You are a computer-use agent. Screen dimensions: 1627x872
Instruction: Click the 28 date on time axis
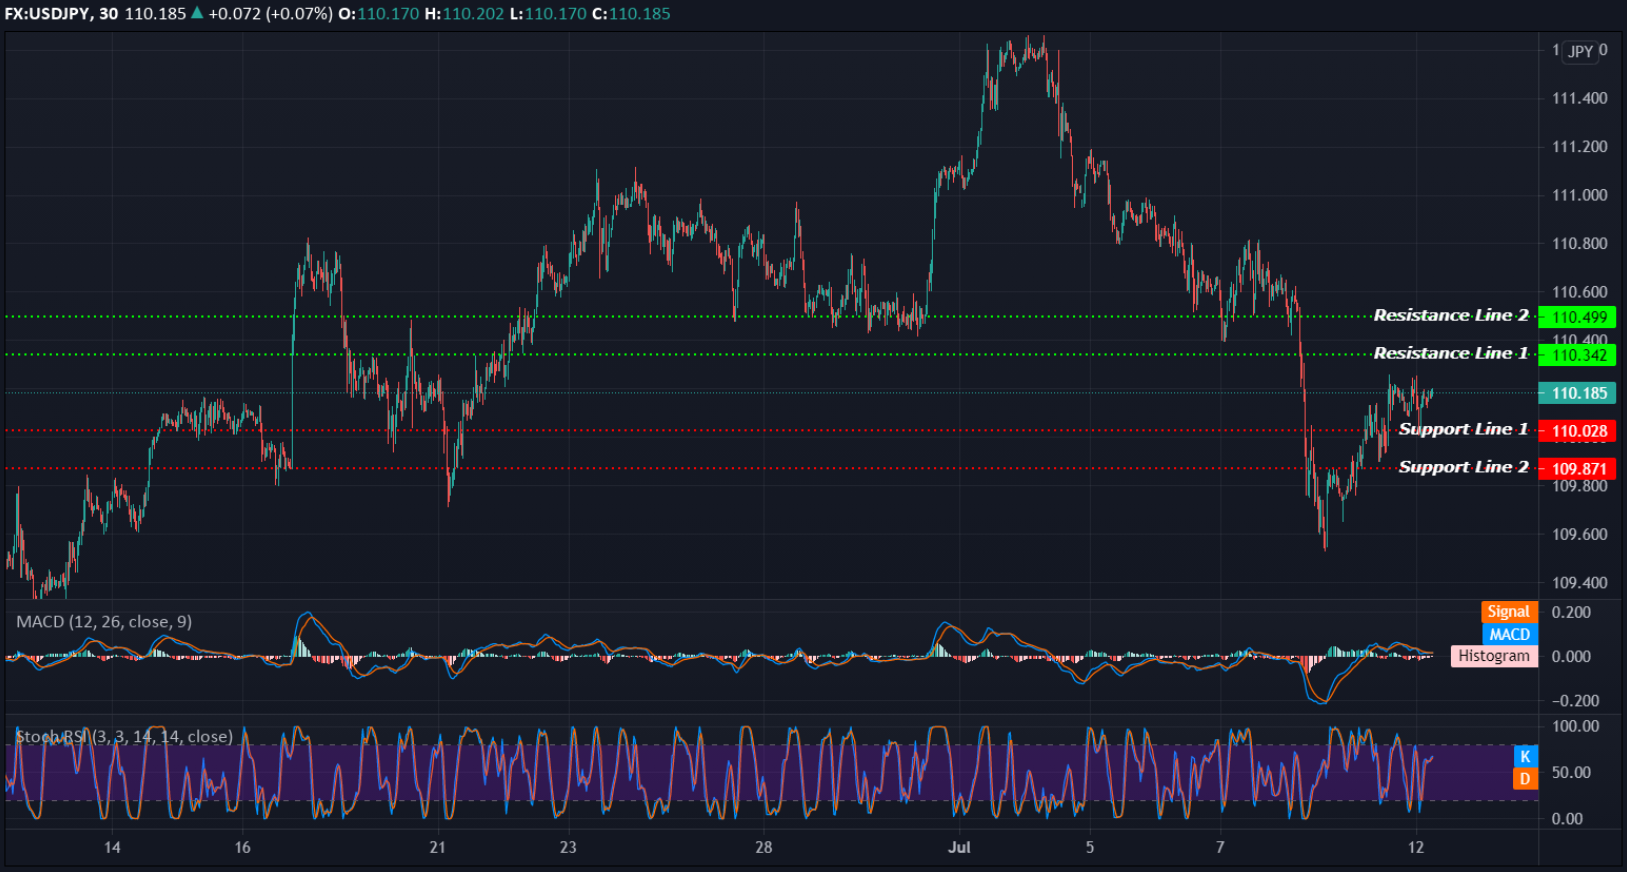pyautogui.click(x=764, y=847)
